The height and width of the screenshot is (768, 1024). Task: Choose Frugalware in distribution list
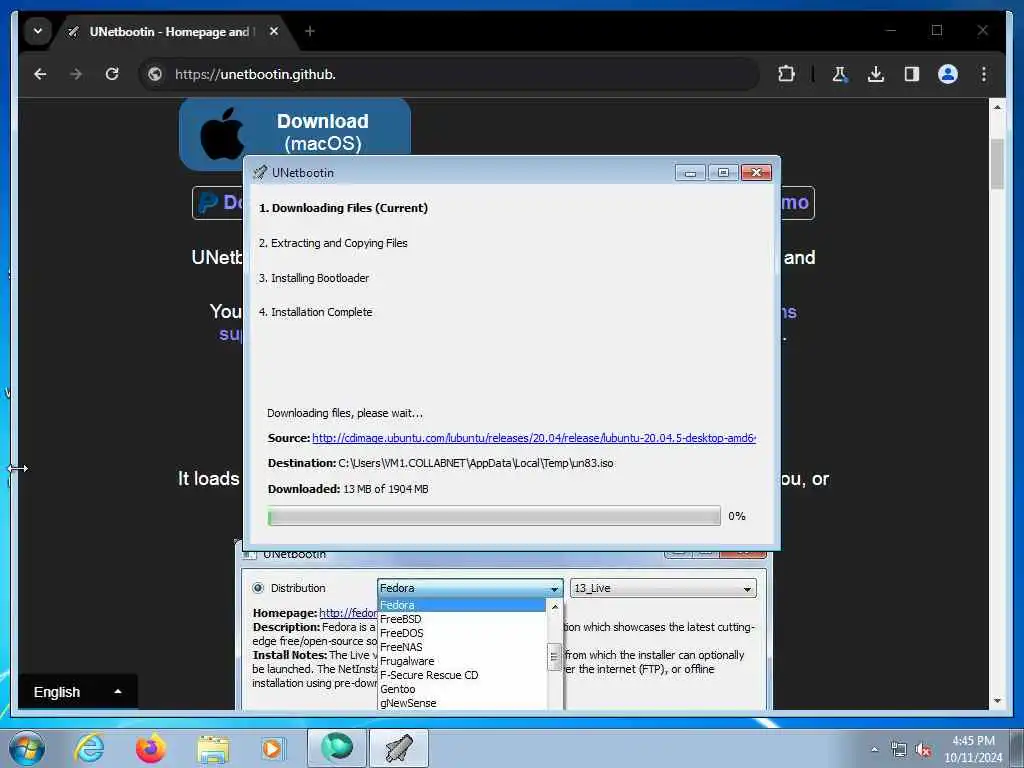coord(462,661)
